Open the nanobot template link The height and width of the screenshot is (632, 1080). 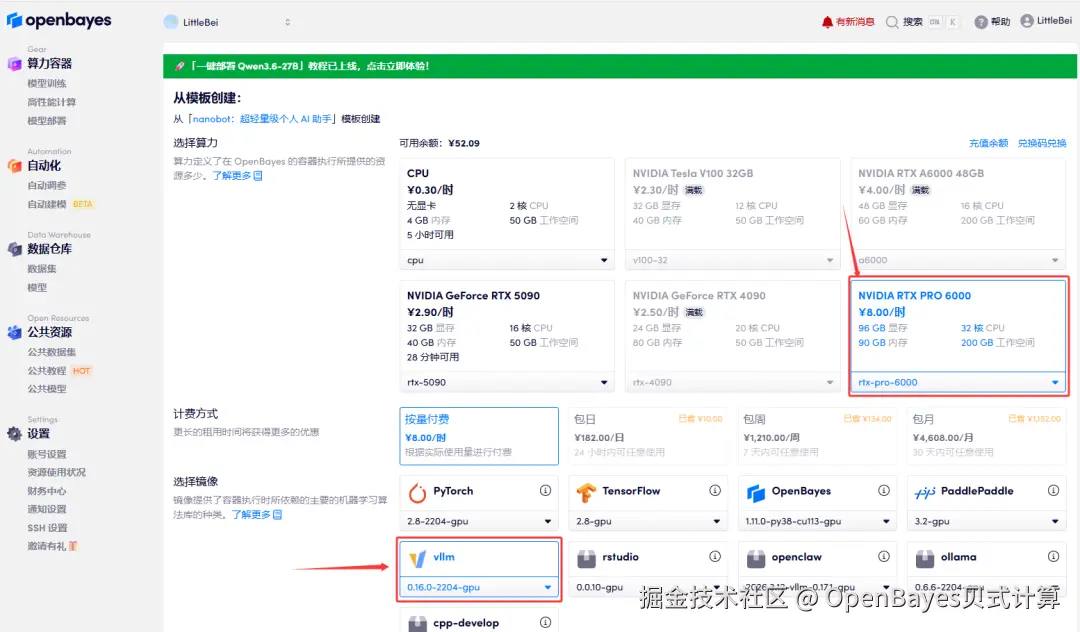point(262,119)
